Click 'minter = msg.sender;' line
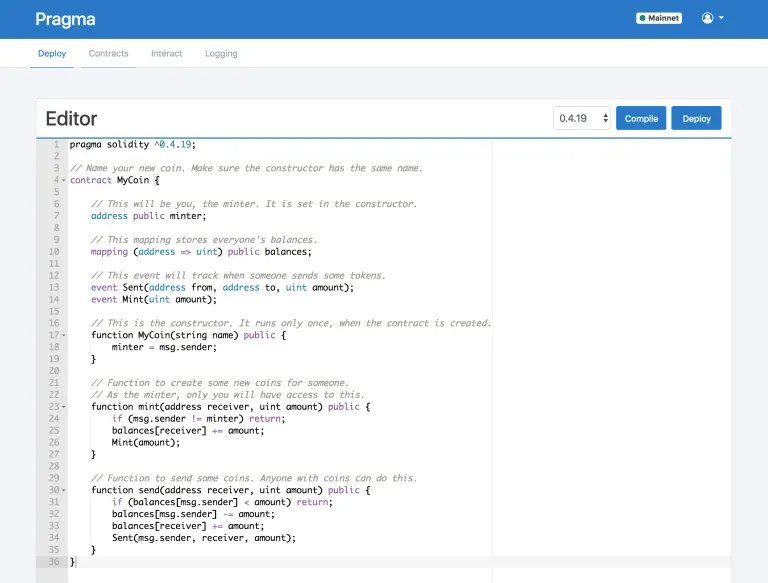768x583 pixels. point(164,347)
